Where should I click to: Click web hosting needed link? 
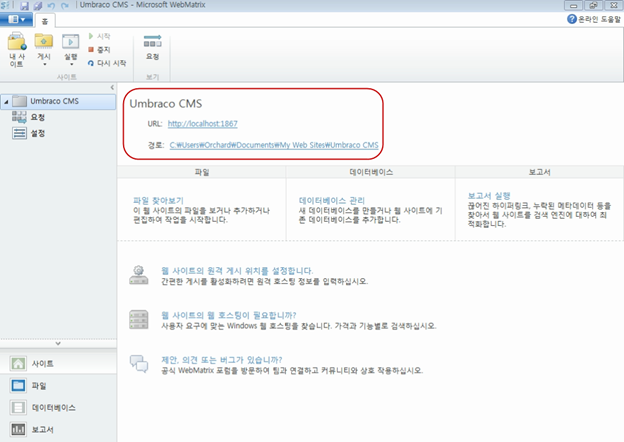[228, 315]
